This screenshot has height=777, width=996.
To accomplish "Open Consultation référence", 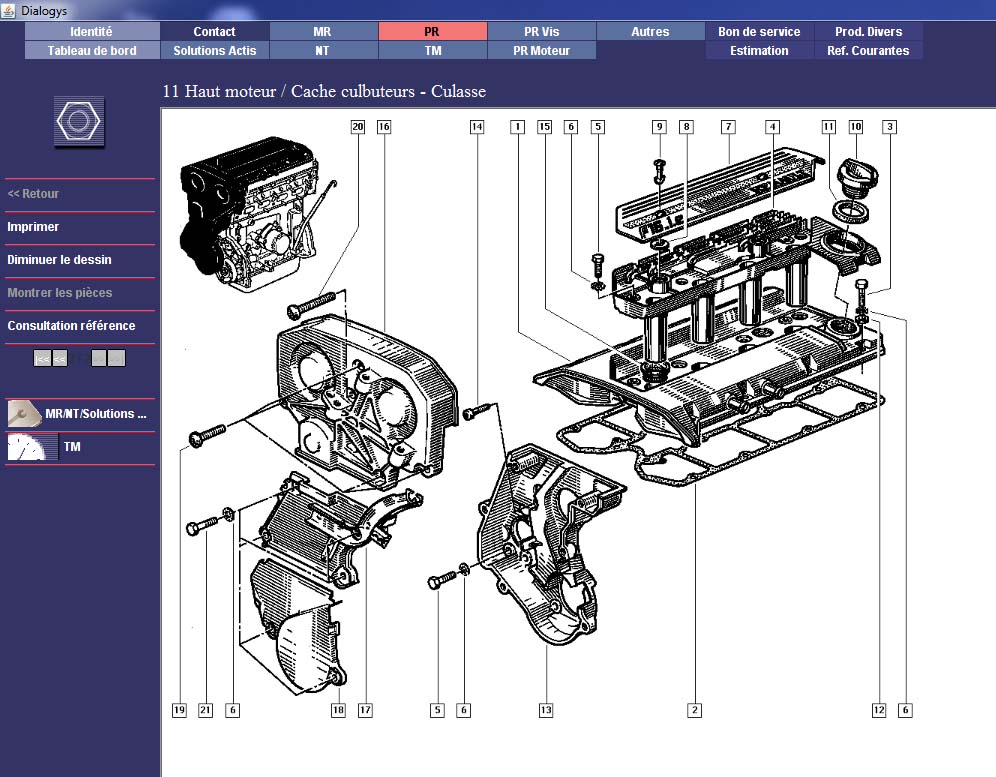I will [x=71, y=326].
